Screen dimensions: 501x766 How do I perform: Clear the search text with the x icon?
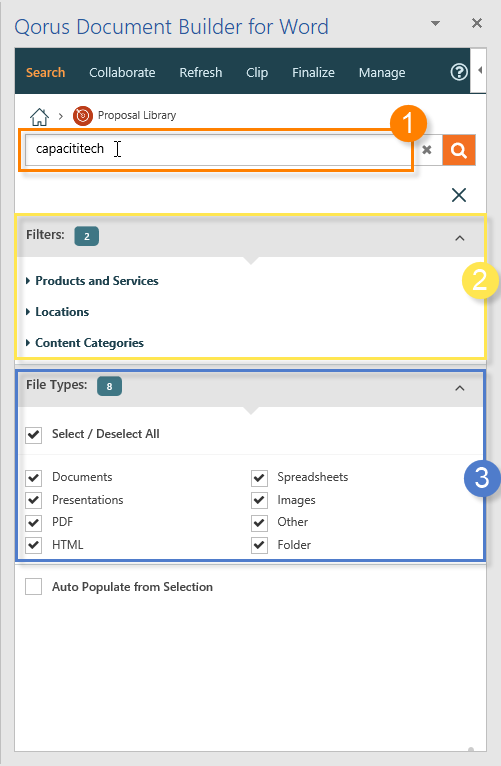[x=427, y=150]
